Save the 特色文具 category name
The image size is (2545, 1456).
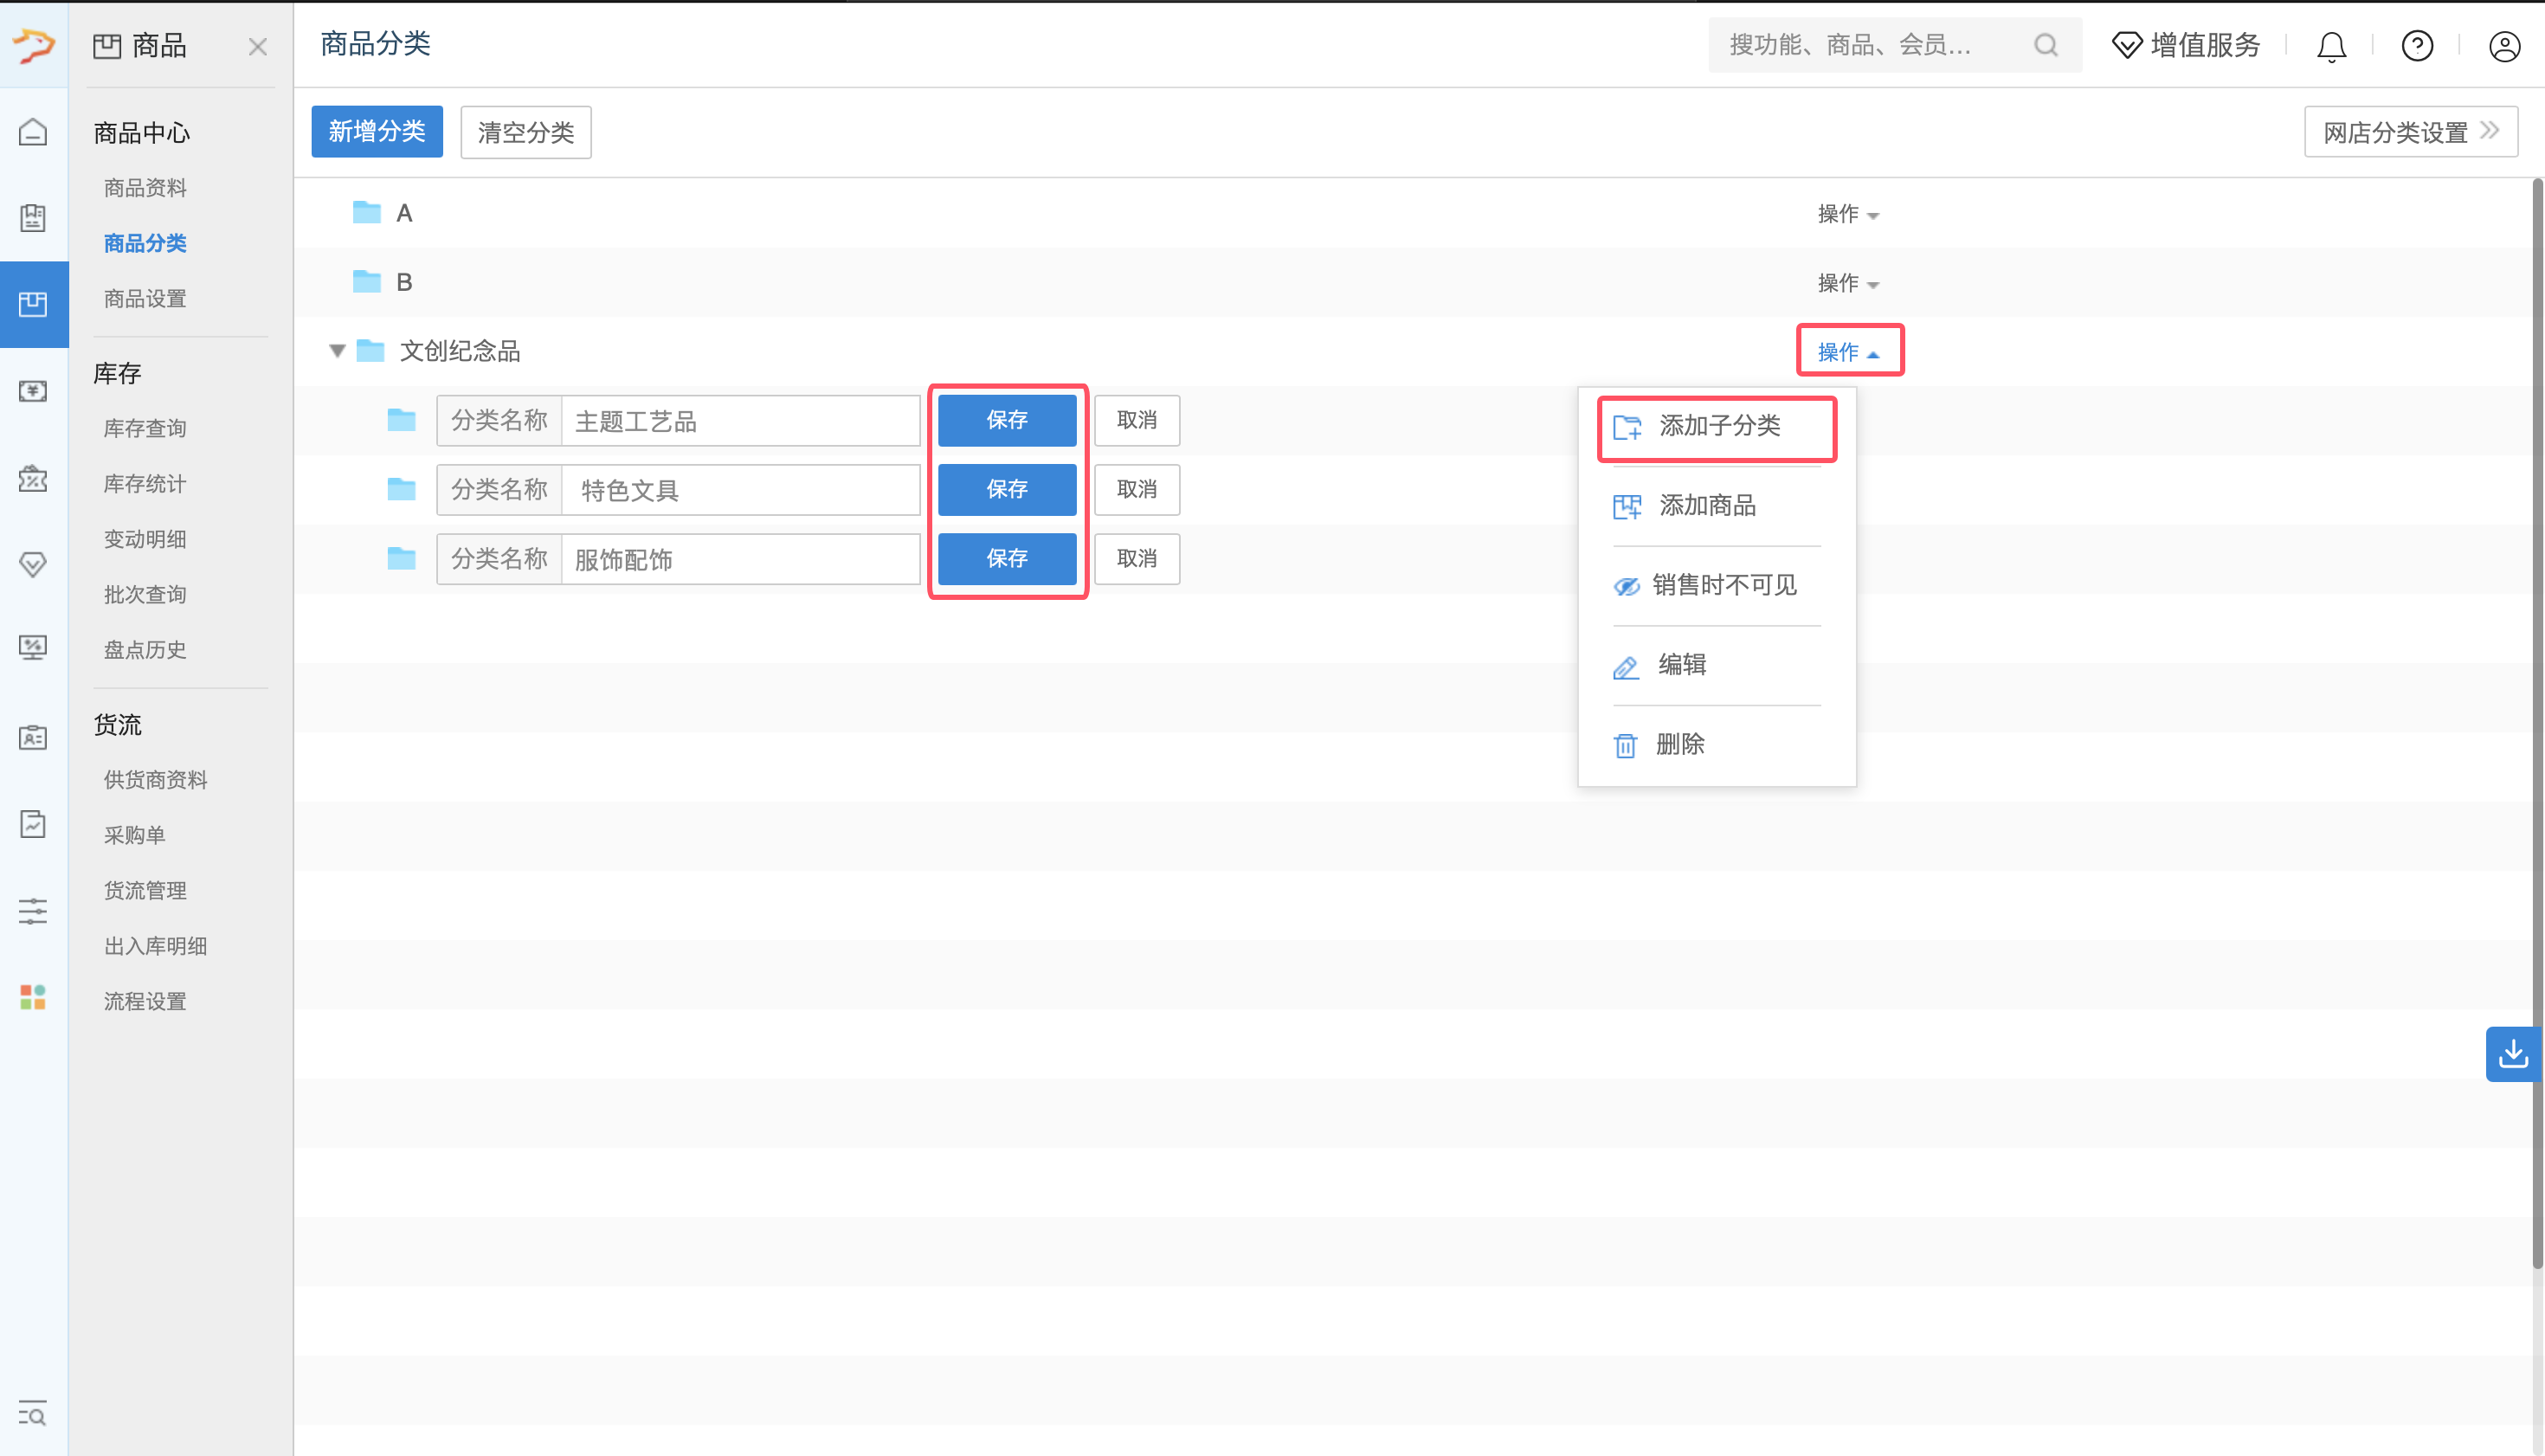pos(1006,489)
